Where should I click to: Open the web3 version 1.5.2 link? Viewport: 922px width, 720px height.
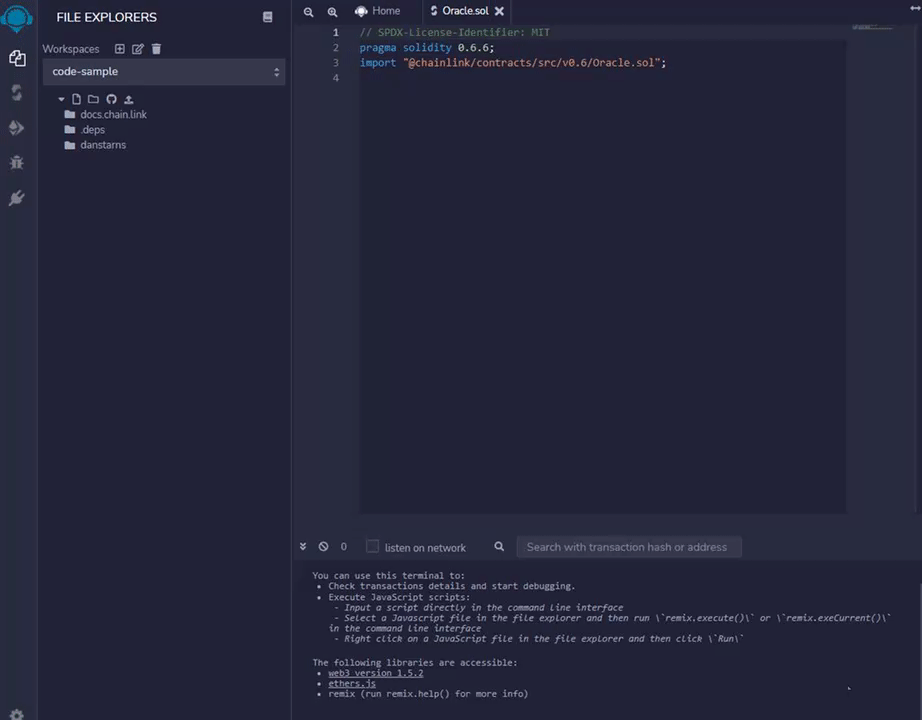click(x=375, y=673)
